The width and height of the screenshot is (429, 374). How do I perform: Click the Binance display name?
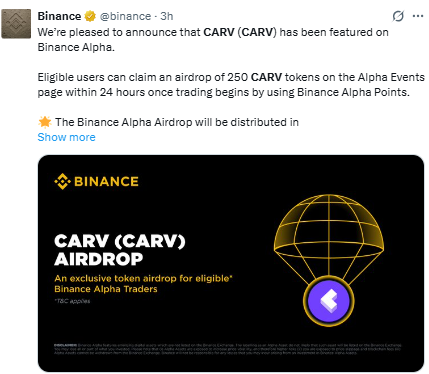coord(59,16)
